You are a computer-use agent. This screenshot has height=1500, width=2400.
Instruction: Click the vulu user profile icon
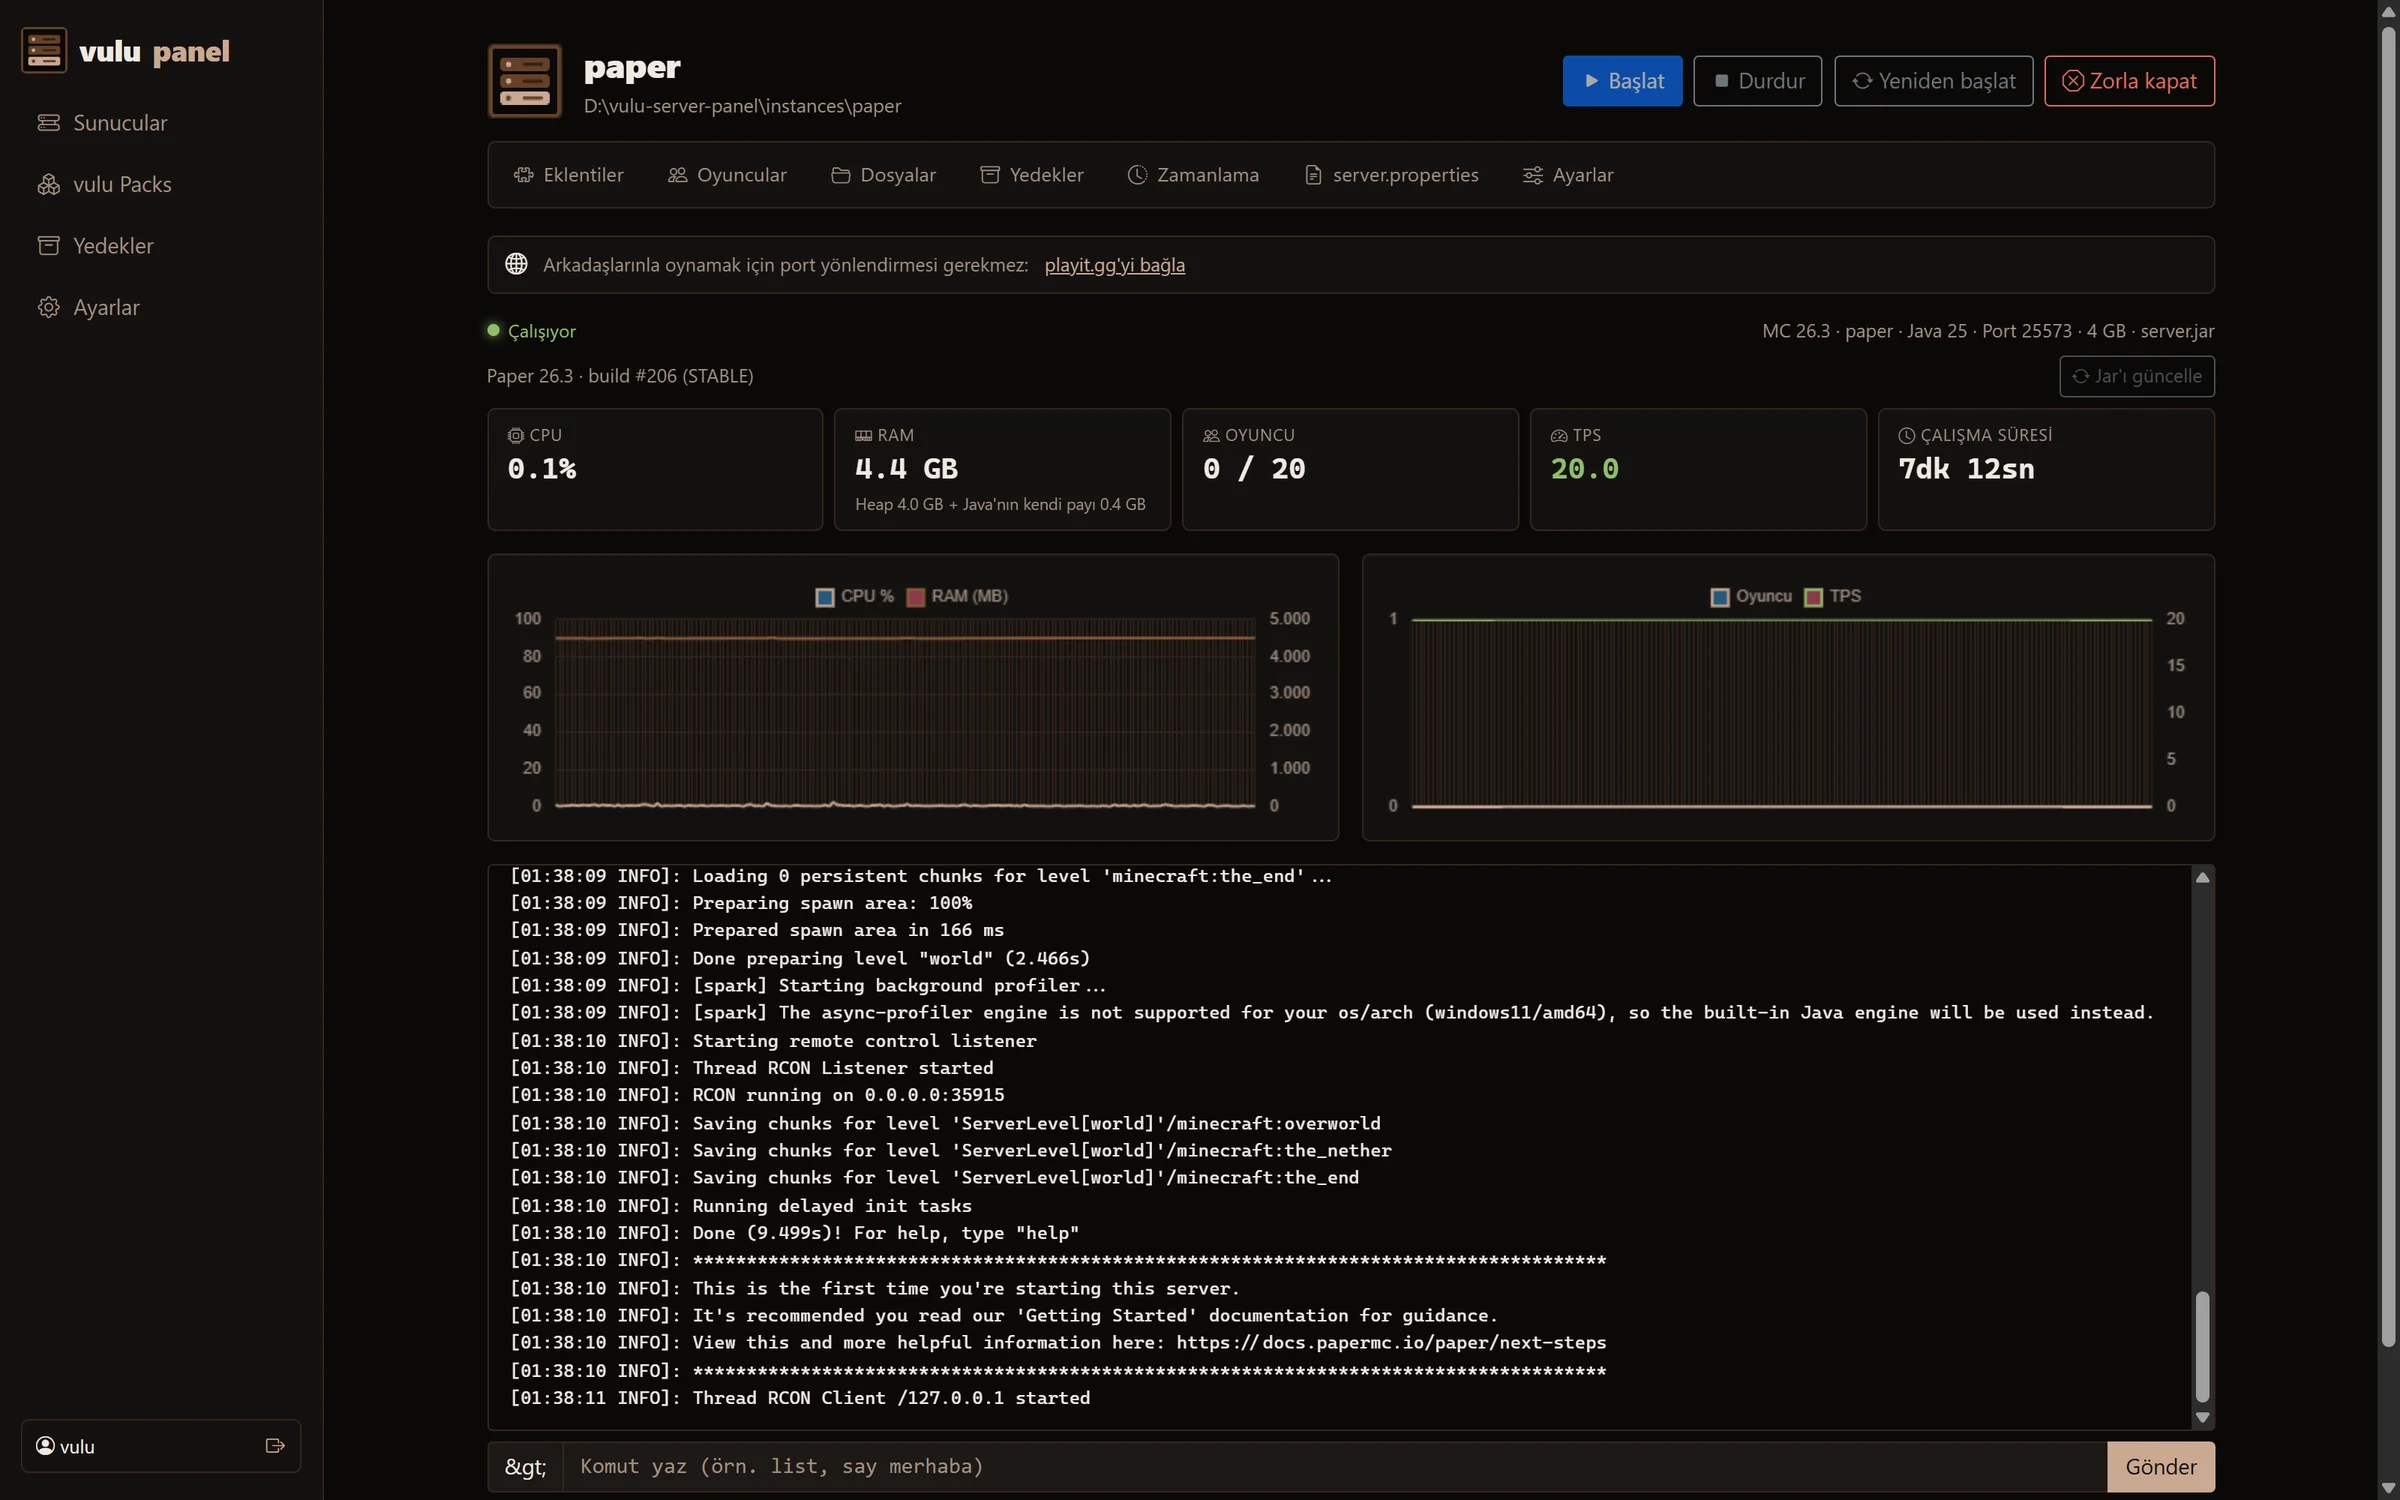point(45,1446)
